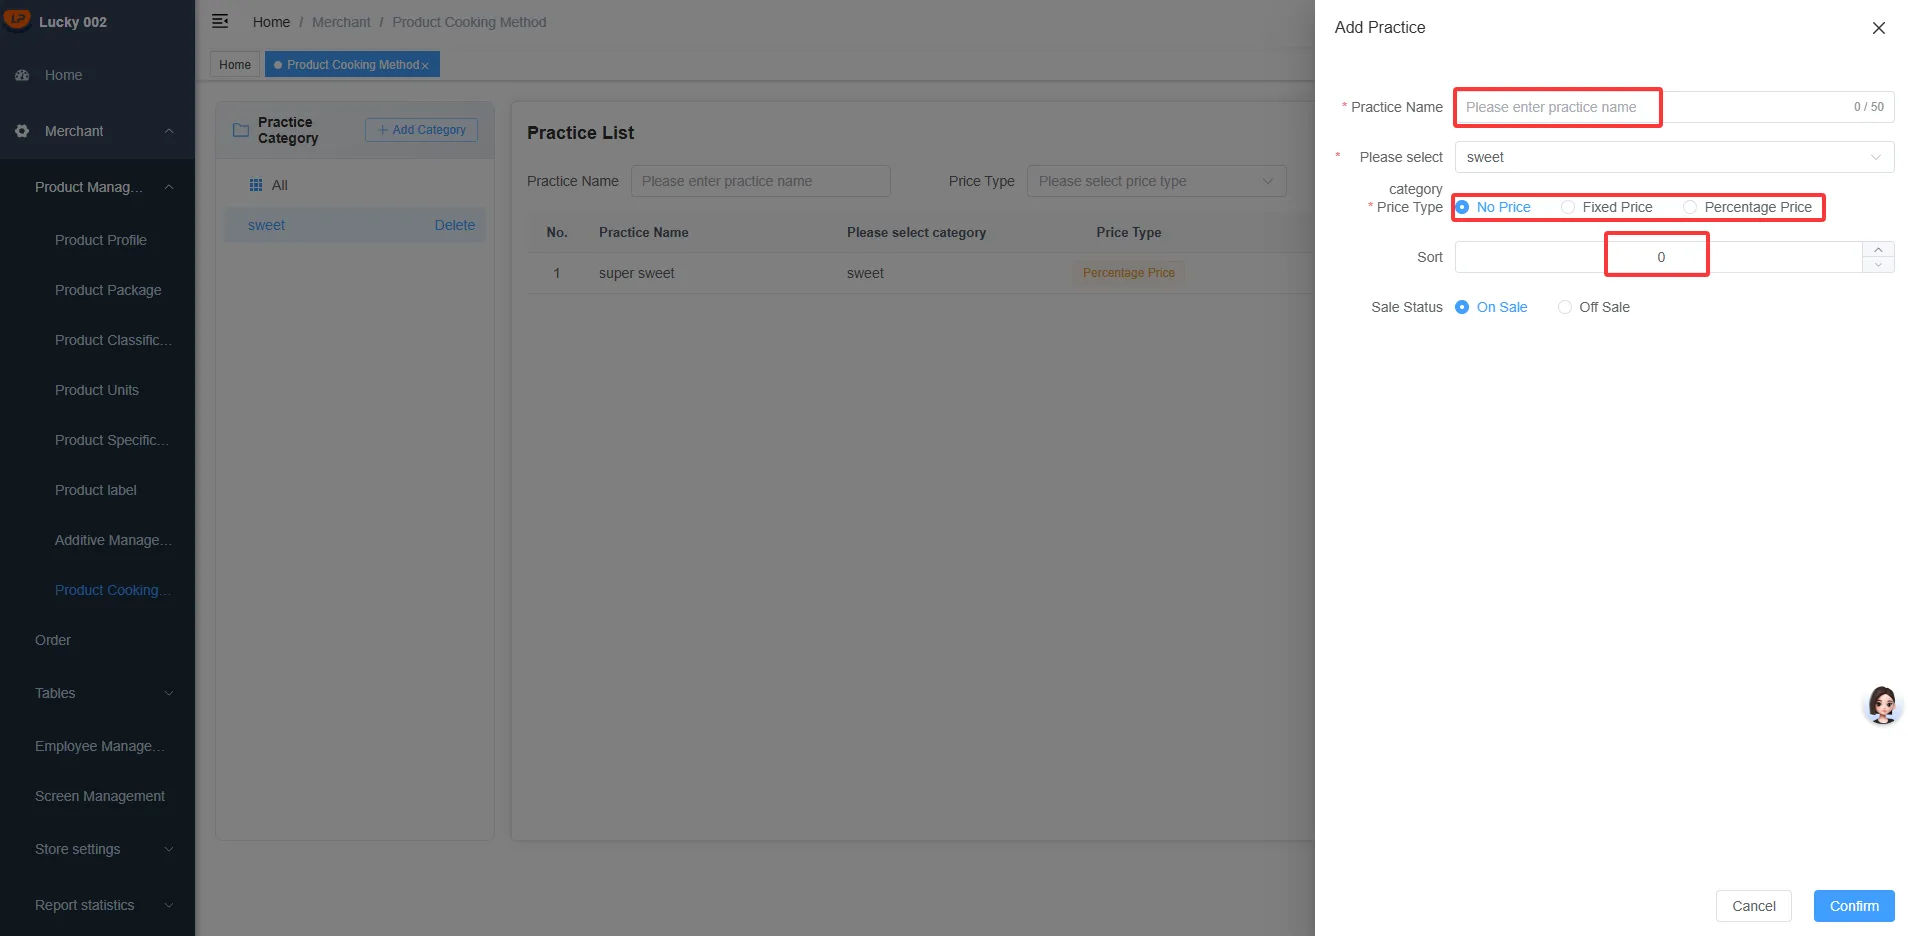The width and height of the screenshot is (1908, 936).
Task: Click the Practice Name column header
Action: tap(643, 232)
